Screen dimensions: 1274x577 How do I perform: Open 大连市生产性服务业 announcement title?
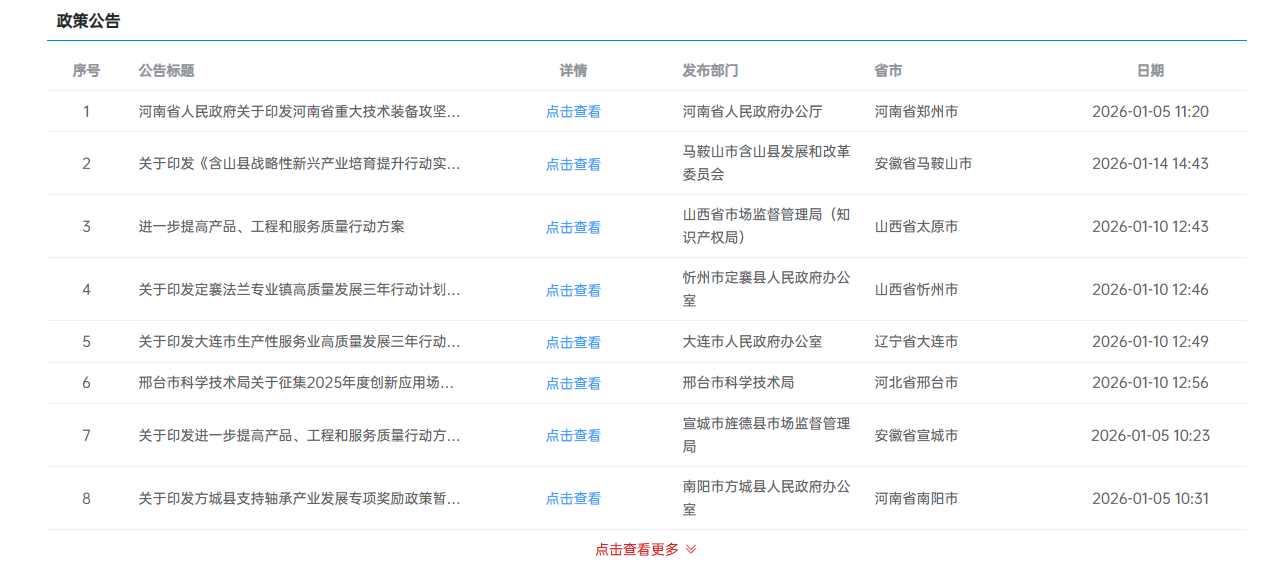299,342
